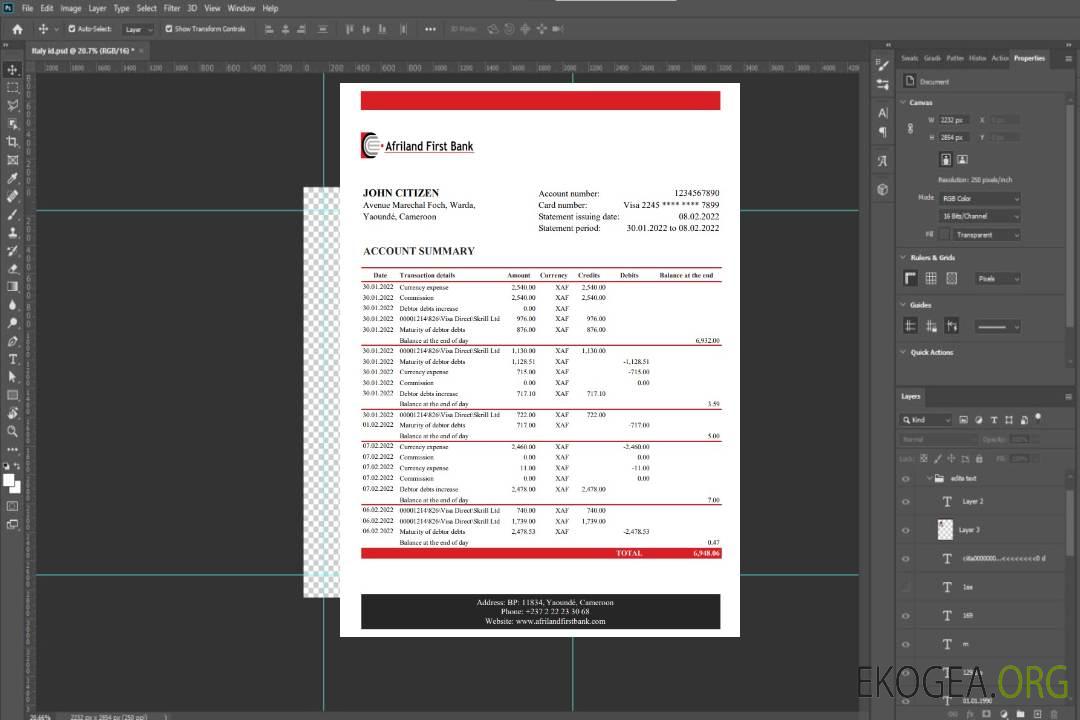Open the RGB Color mode dropdown

980,198
